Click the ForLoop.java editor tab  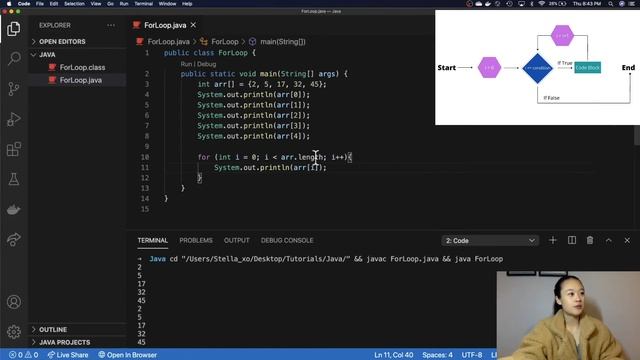(x=164, y=25)
